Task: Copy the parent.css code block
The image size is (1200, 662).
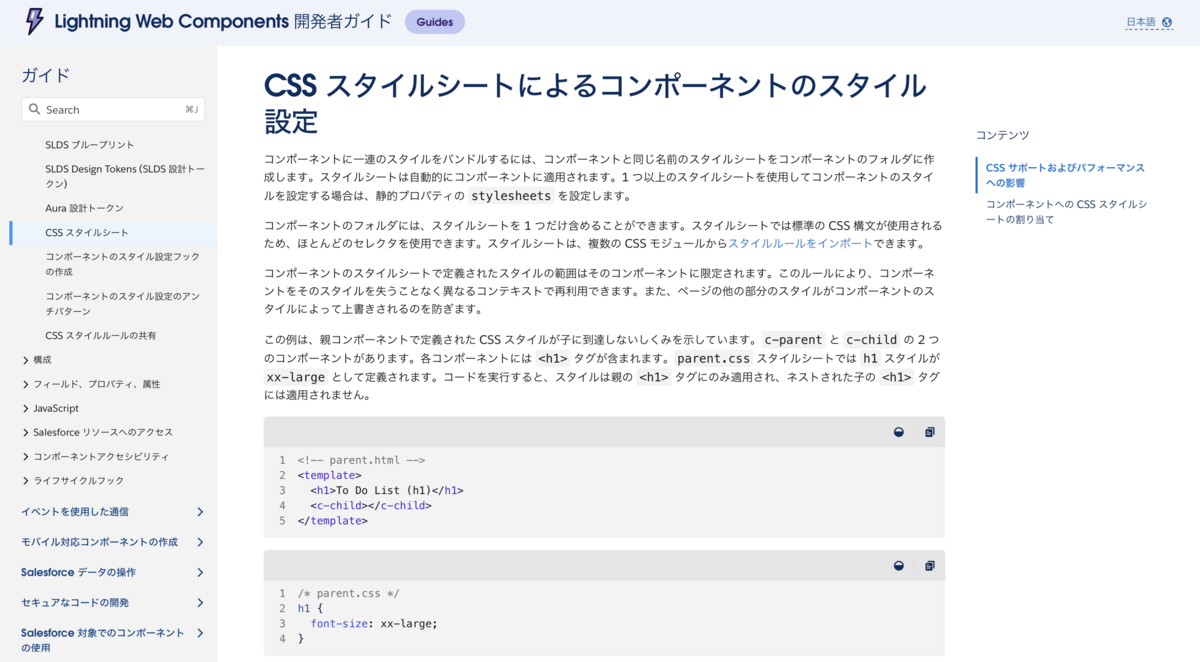Action: [930, 566]
